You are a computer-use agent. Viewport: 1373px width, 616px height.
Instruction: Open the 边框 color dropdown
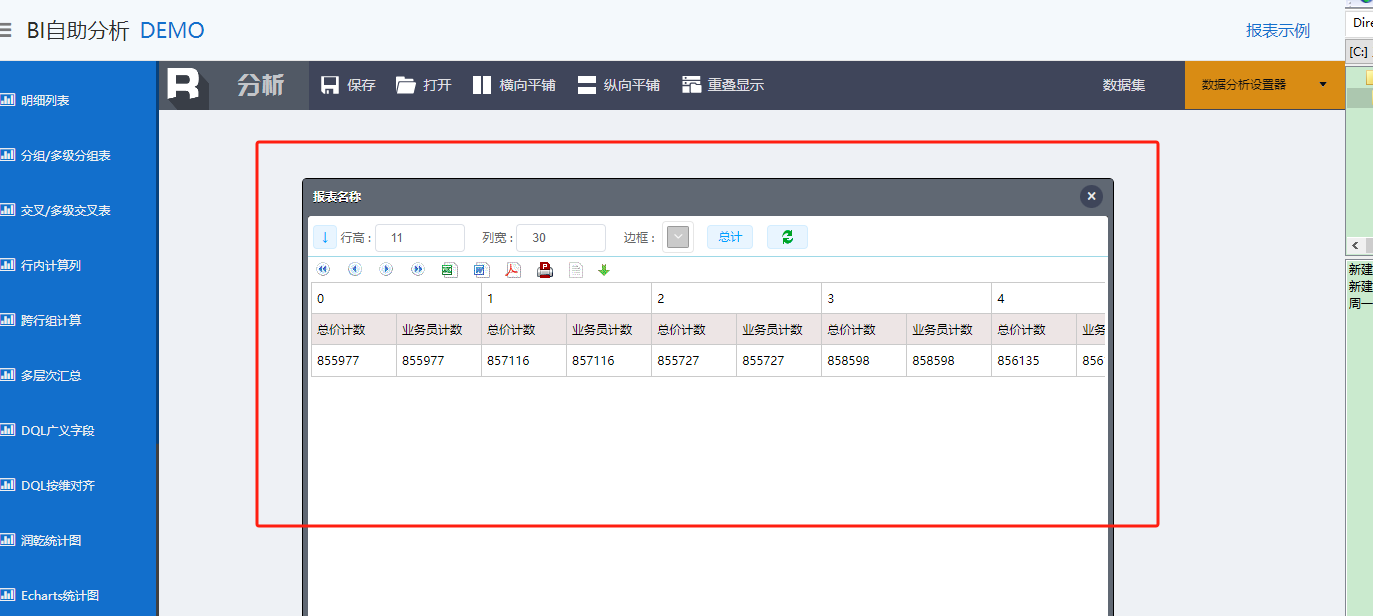click(678, 237)
